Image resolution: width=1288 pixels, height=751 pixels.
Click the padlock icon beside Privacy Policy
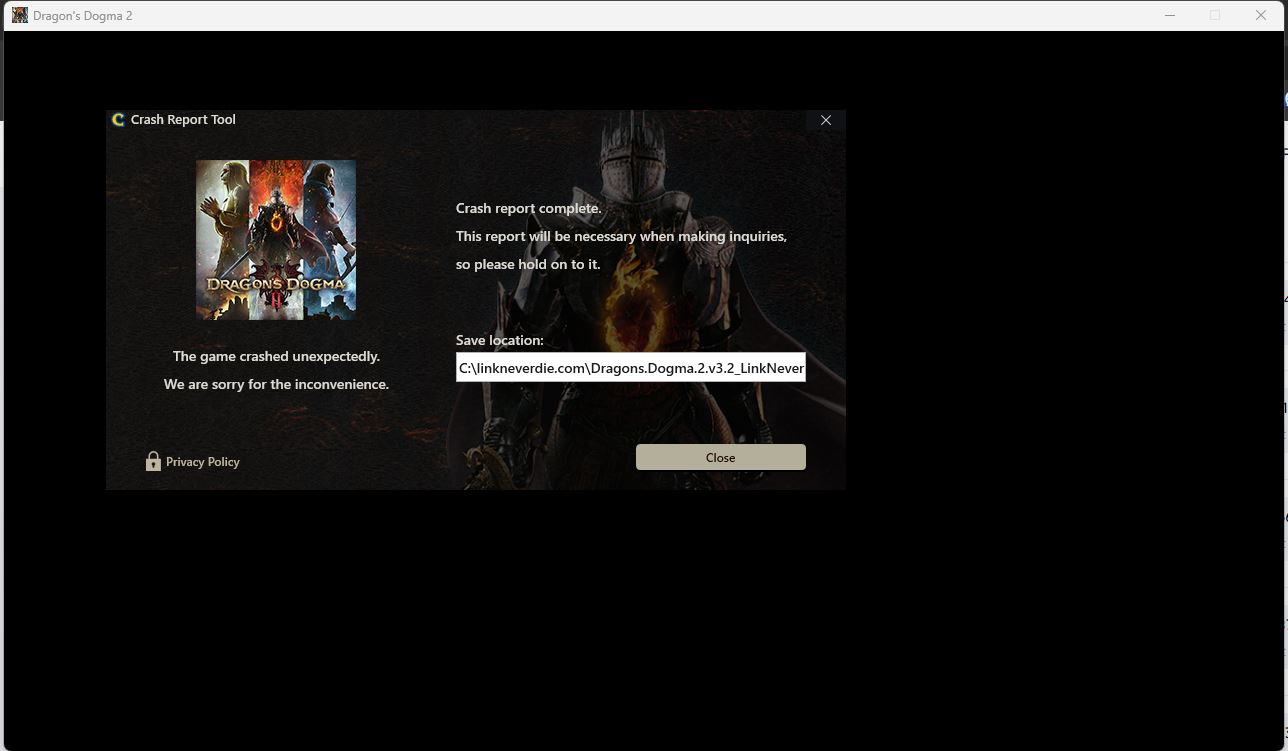[153, 461]
